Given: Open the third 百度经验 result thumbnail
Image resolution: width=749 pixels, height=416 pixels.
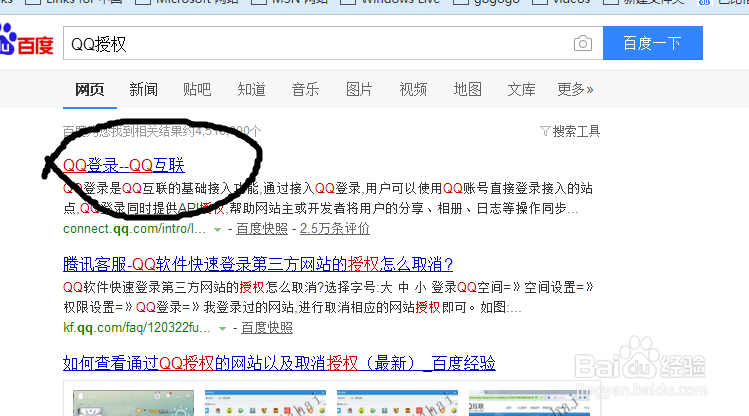Looking at the screenshot, I should (397, 403).
